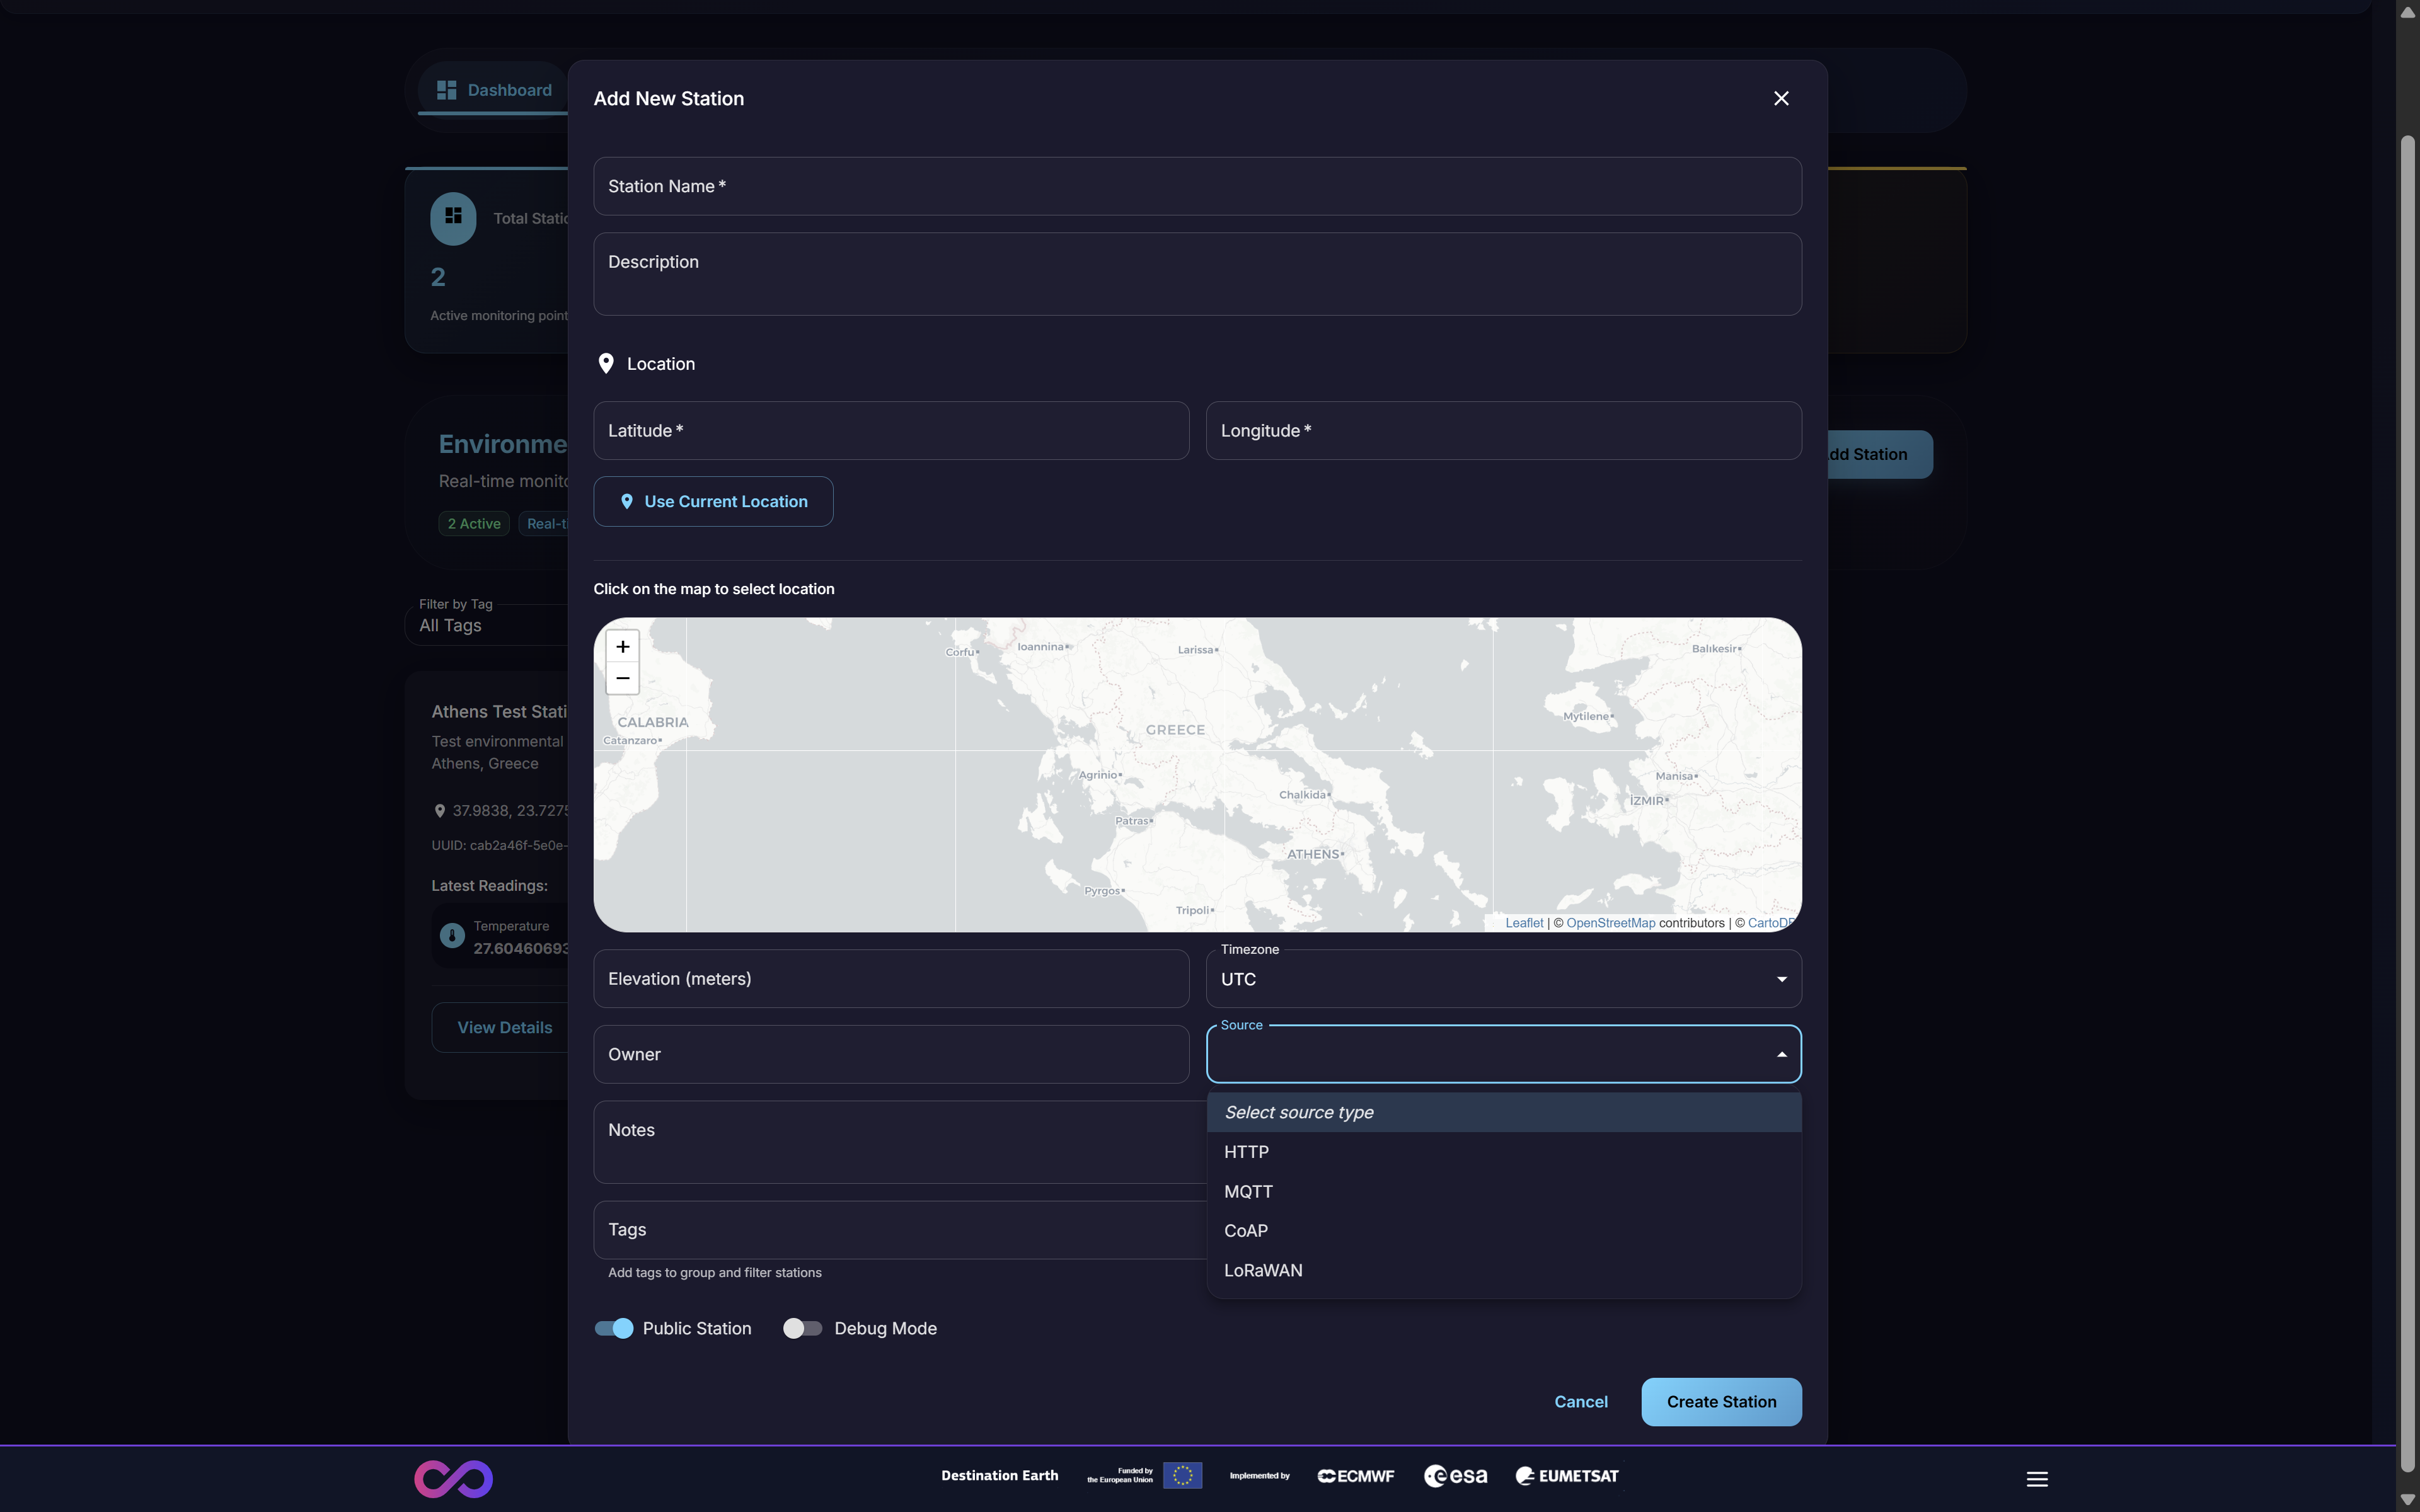The image size is (2420, 1512).
Task: Click the ESA logo in footer
Action: point(1455,1476)
